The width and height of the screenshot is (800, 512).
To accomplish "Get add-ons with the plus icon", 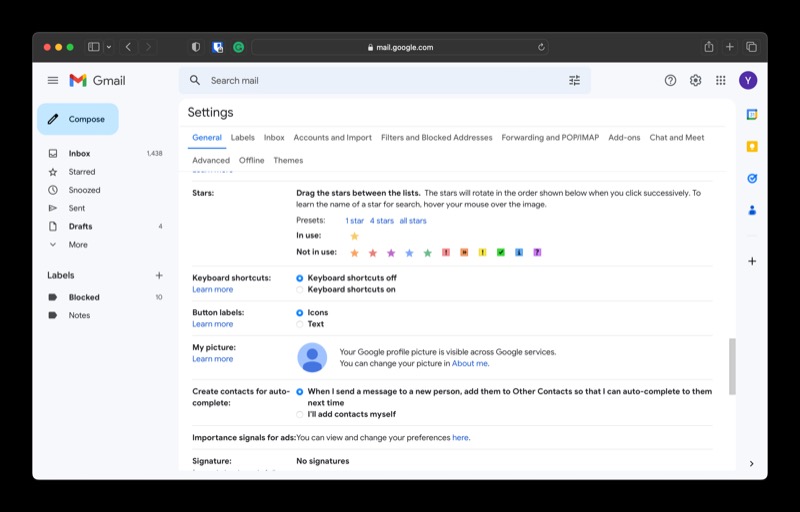I will coord(752,261).
